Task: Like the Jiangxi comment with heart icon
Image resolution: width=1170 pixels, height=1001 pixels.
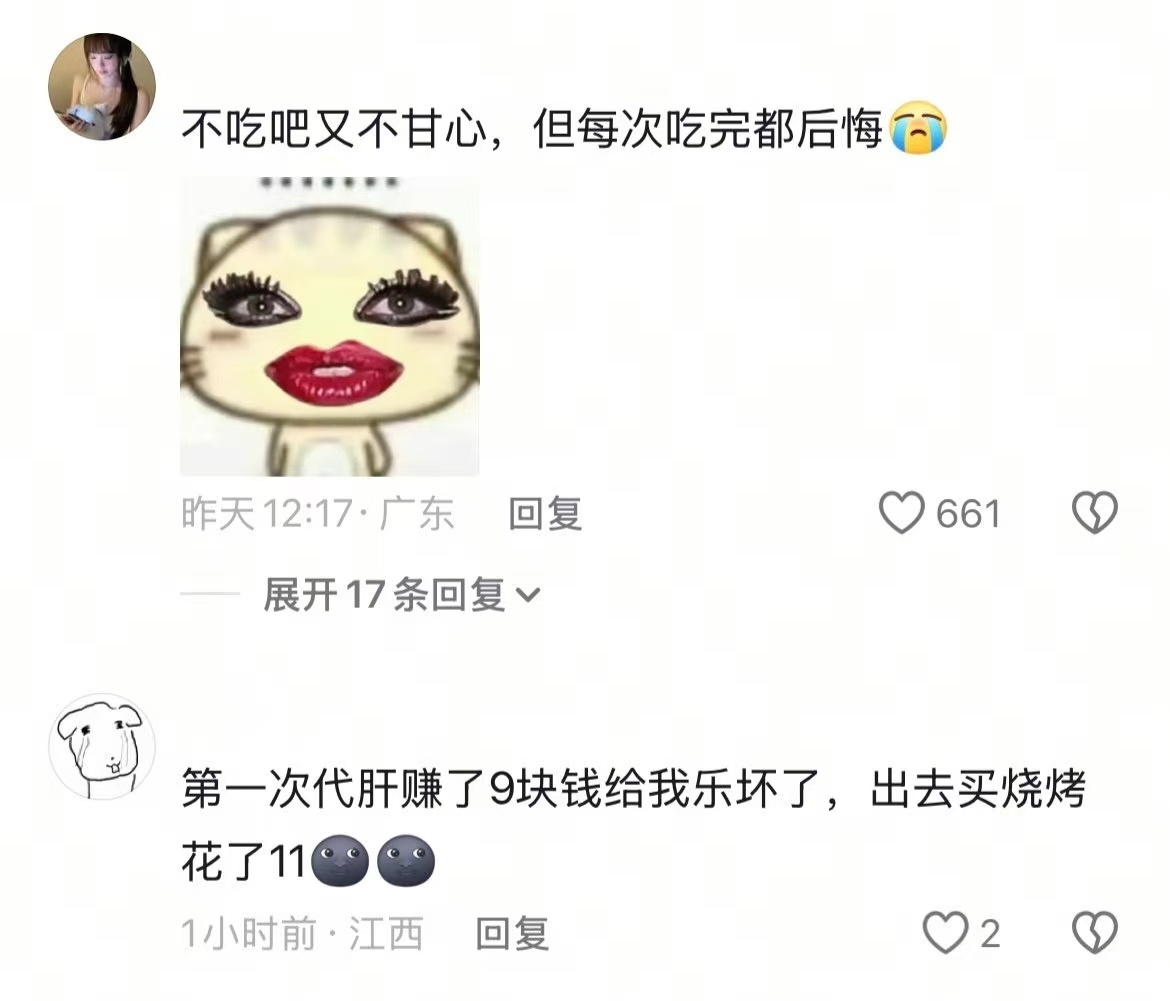Action: (x=945, y=932)
